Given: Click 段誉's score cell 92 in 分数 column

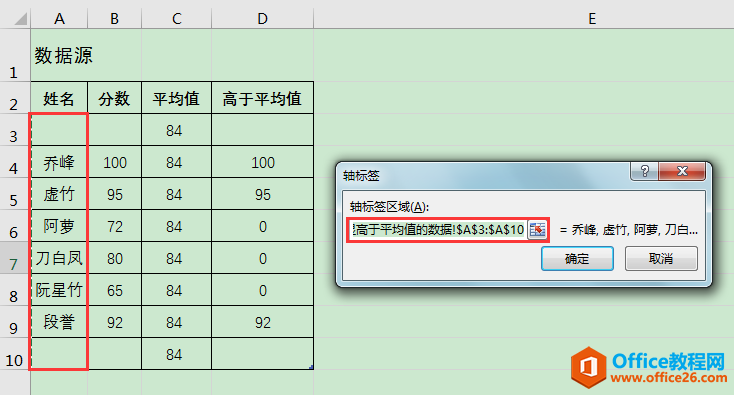Looking at the screenshot, I should pyautogui.click(x=114, y=322).
